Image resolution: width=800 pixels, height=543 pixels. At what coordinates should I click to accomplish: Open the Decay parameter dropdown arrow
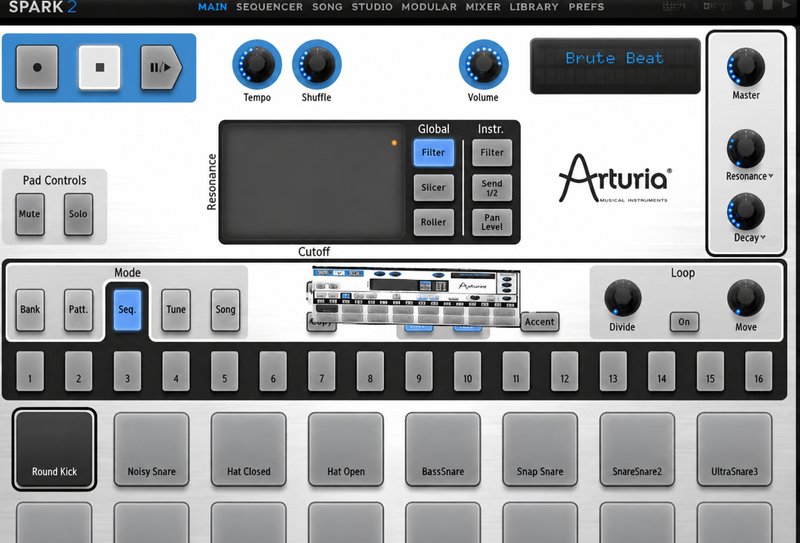coord(763,237)
